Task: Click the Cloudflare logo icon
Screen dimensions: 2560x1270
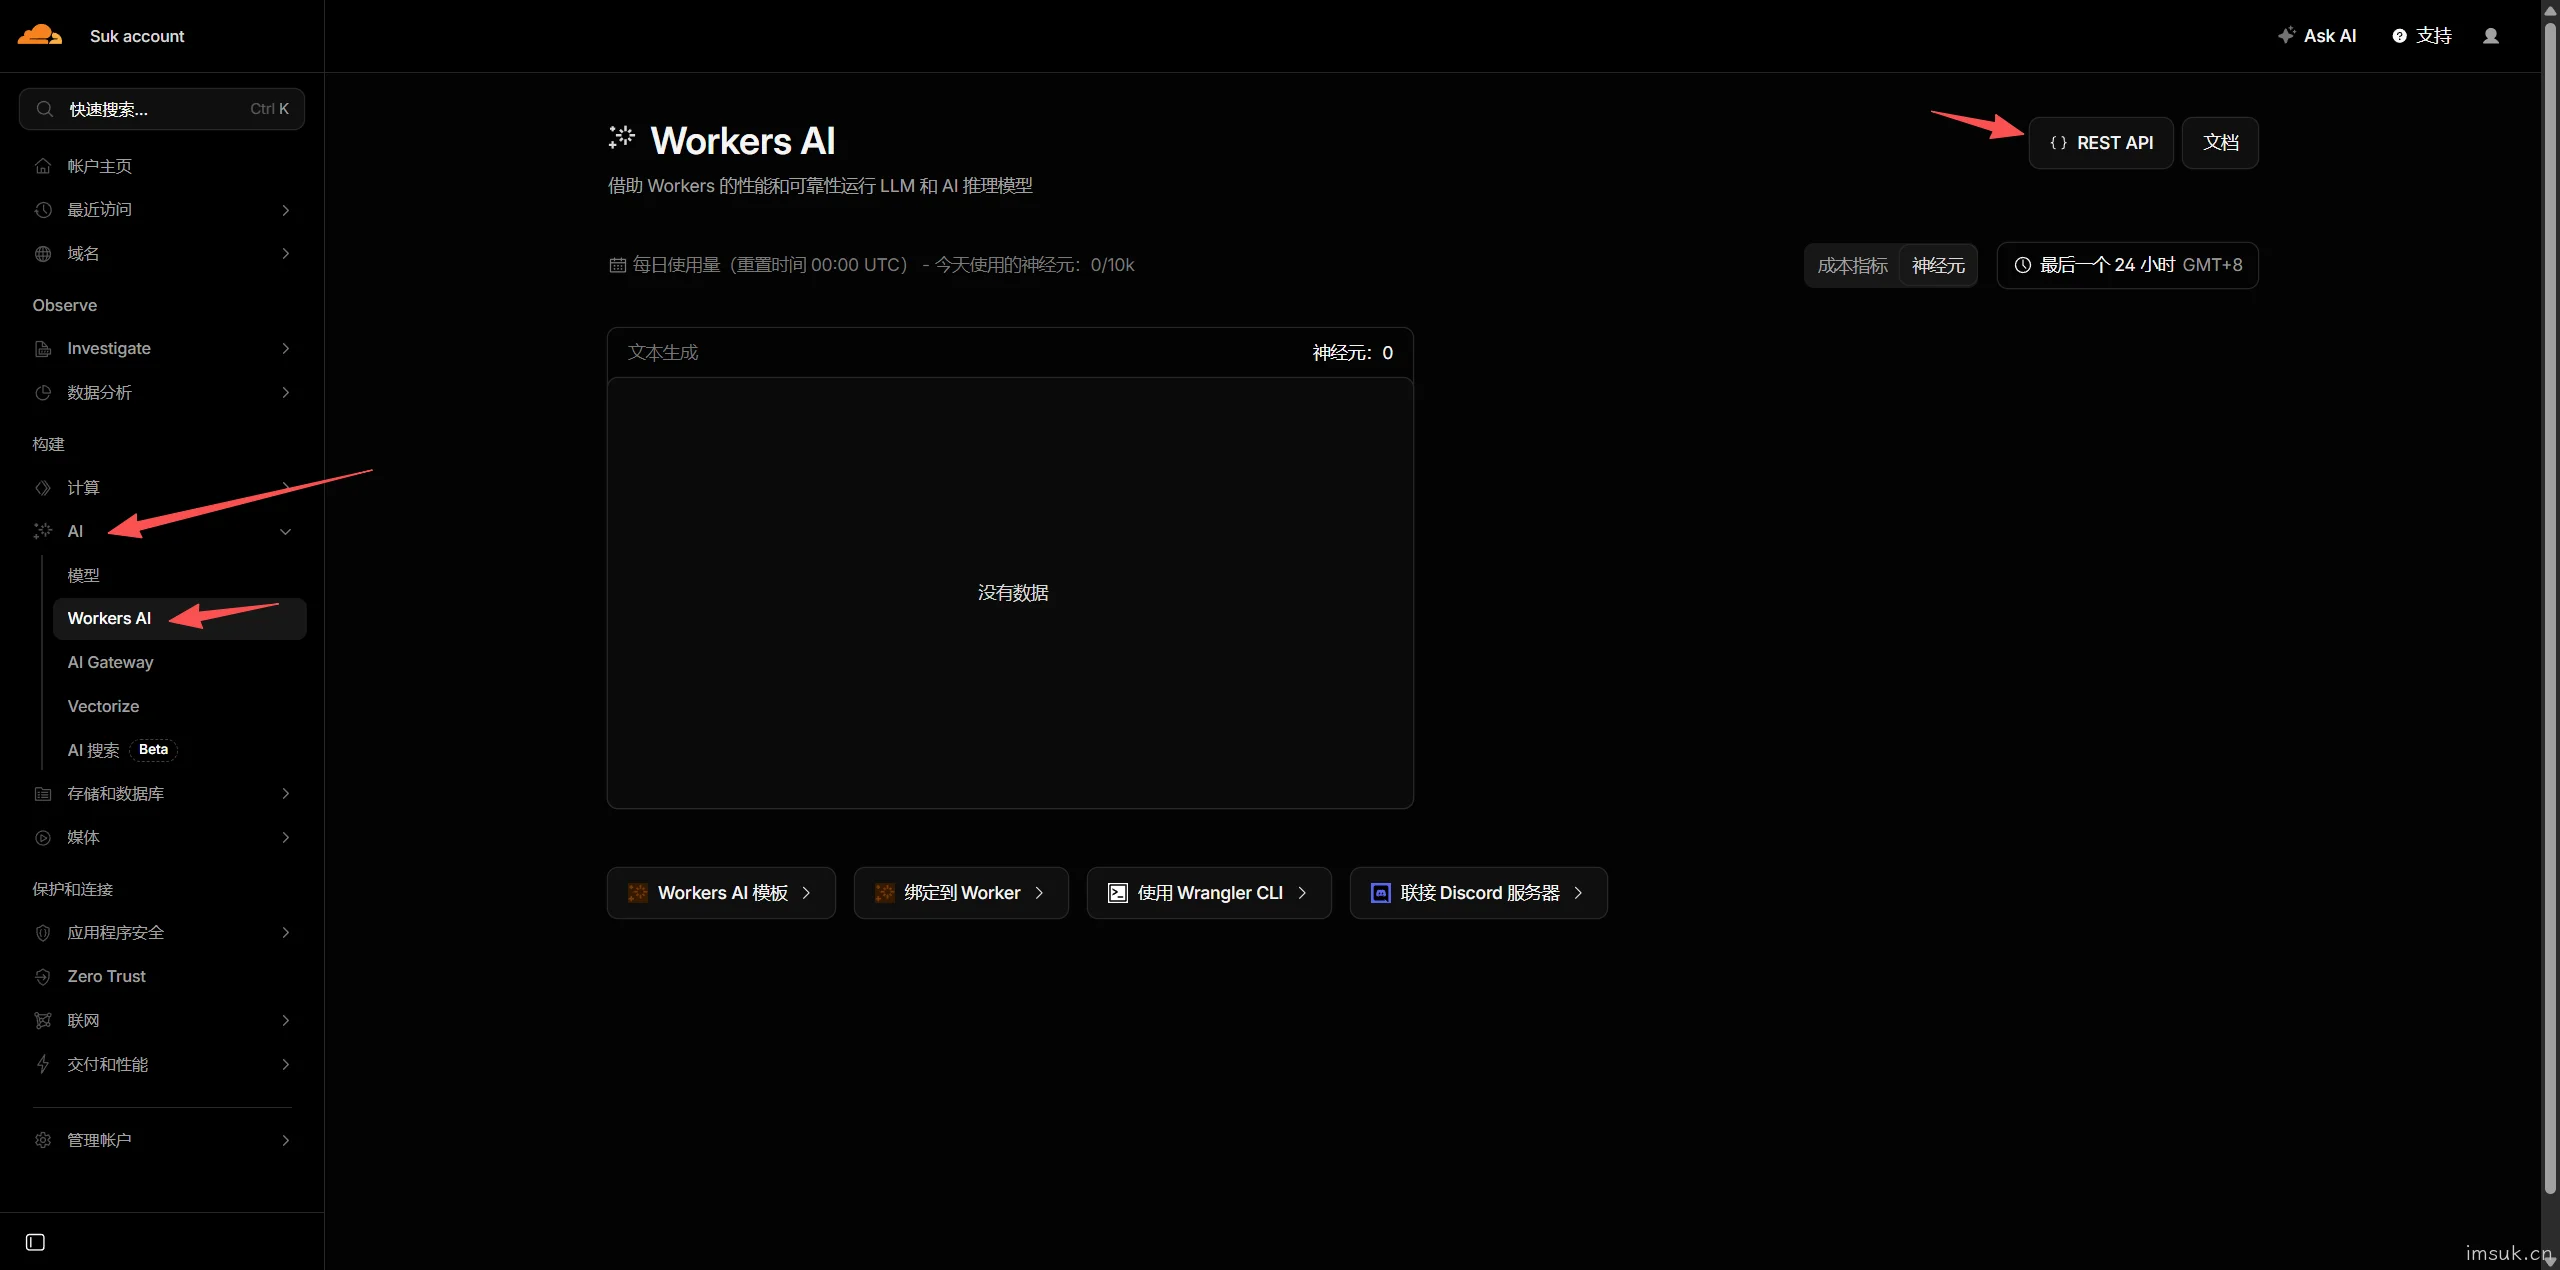Action: pos(40,35)
